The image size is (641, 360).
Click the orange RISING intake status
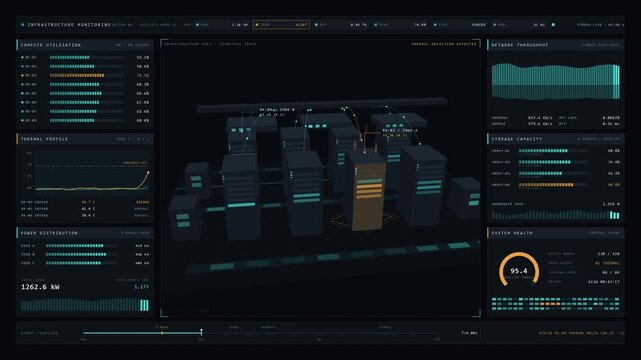tap(143, 202)
